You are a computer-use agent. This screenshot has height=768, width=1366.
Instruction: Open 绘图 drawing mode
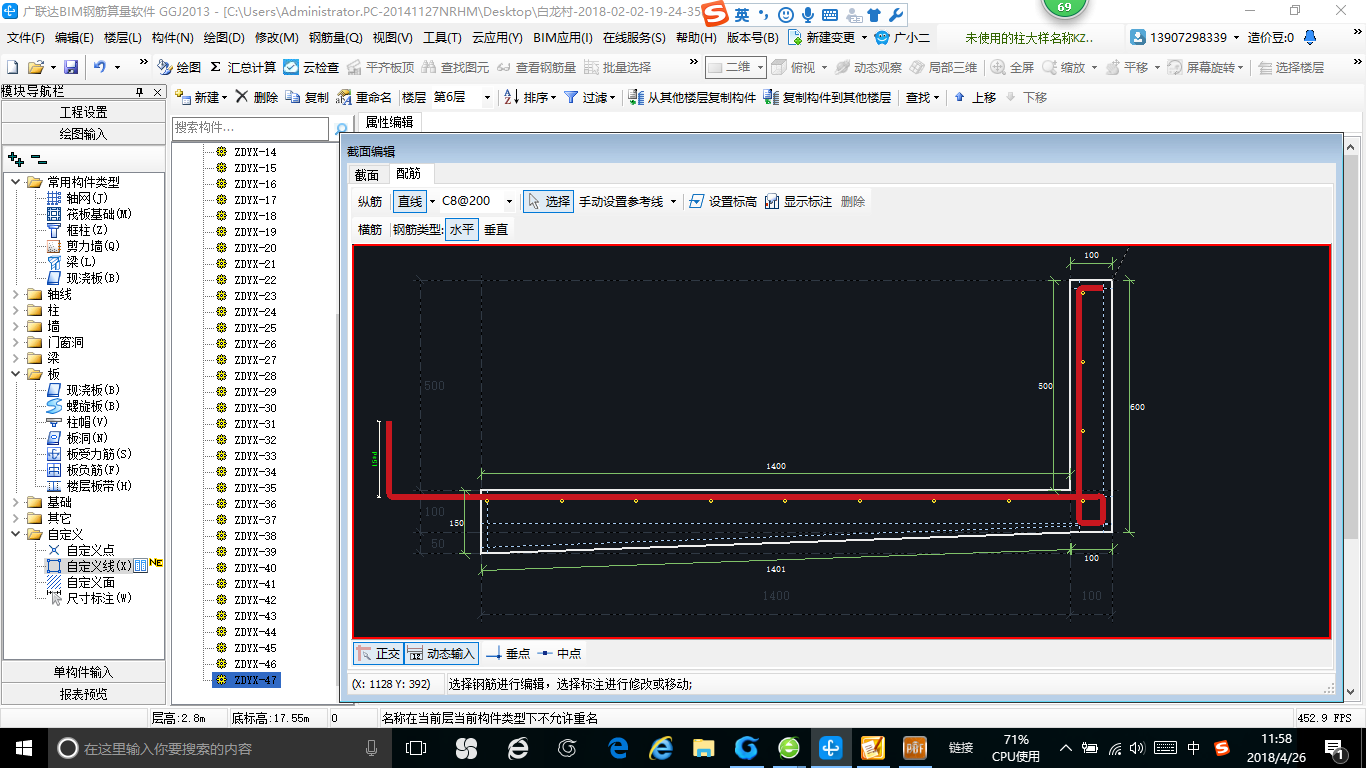pyautogui.click(x=180, y=67)
